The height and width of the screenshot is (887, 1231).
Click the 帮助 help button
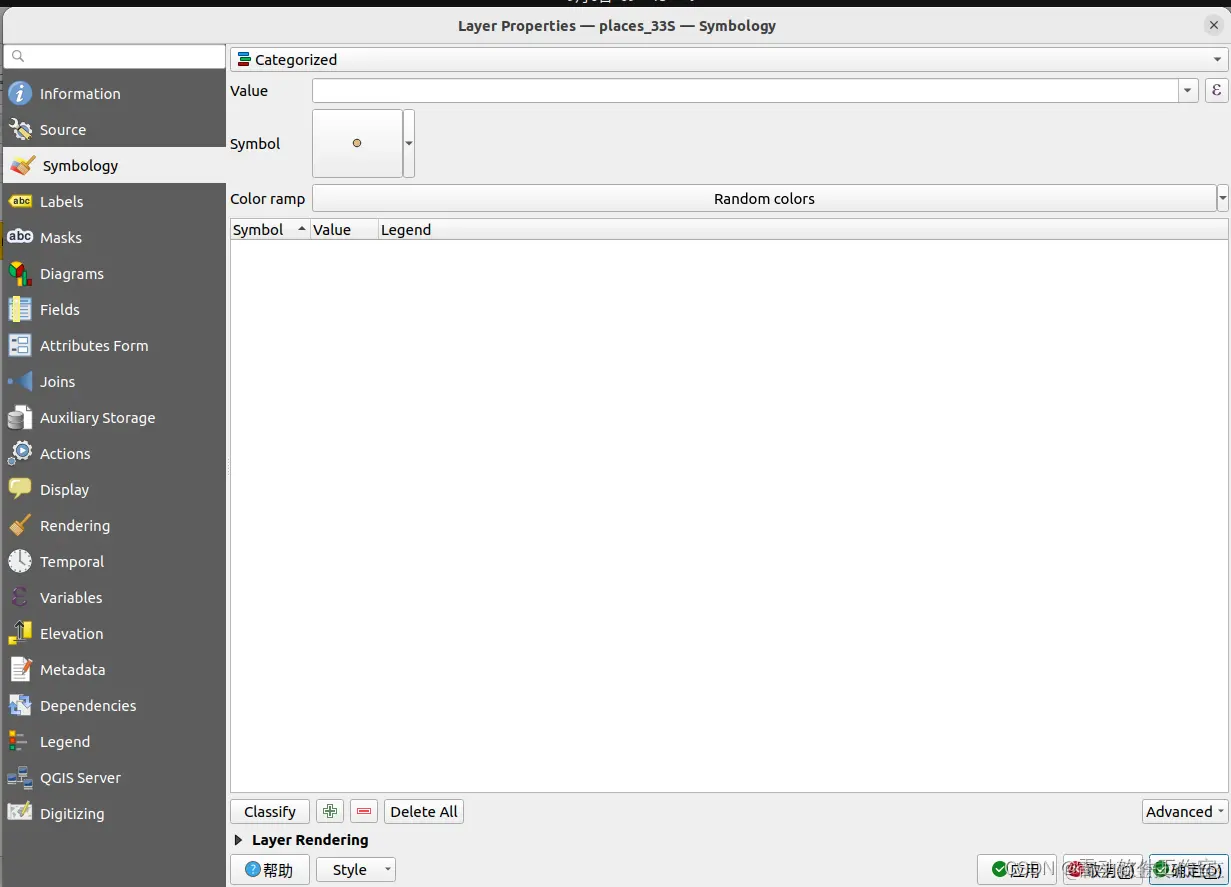(x=270, y=870)
